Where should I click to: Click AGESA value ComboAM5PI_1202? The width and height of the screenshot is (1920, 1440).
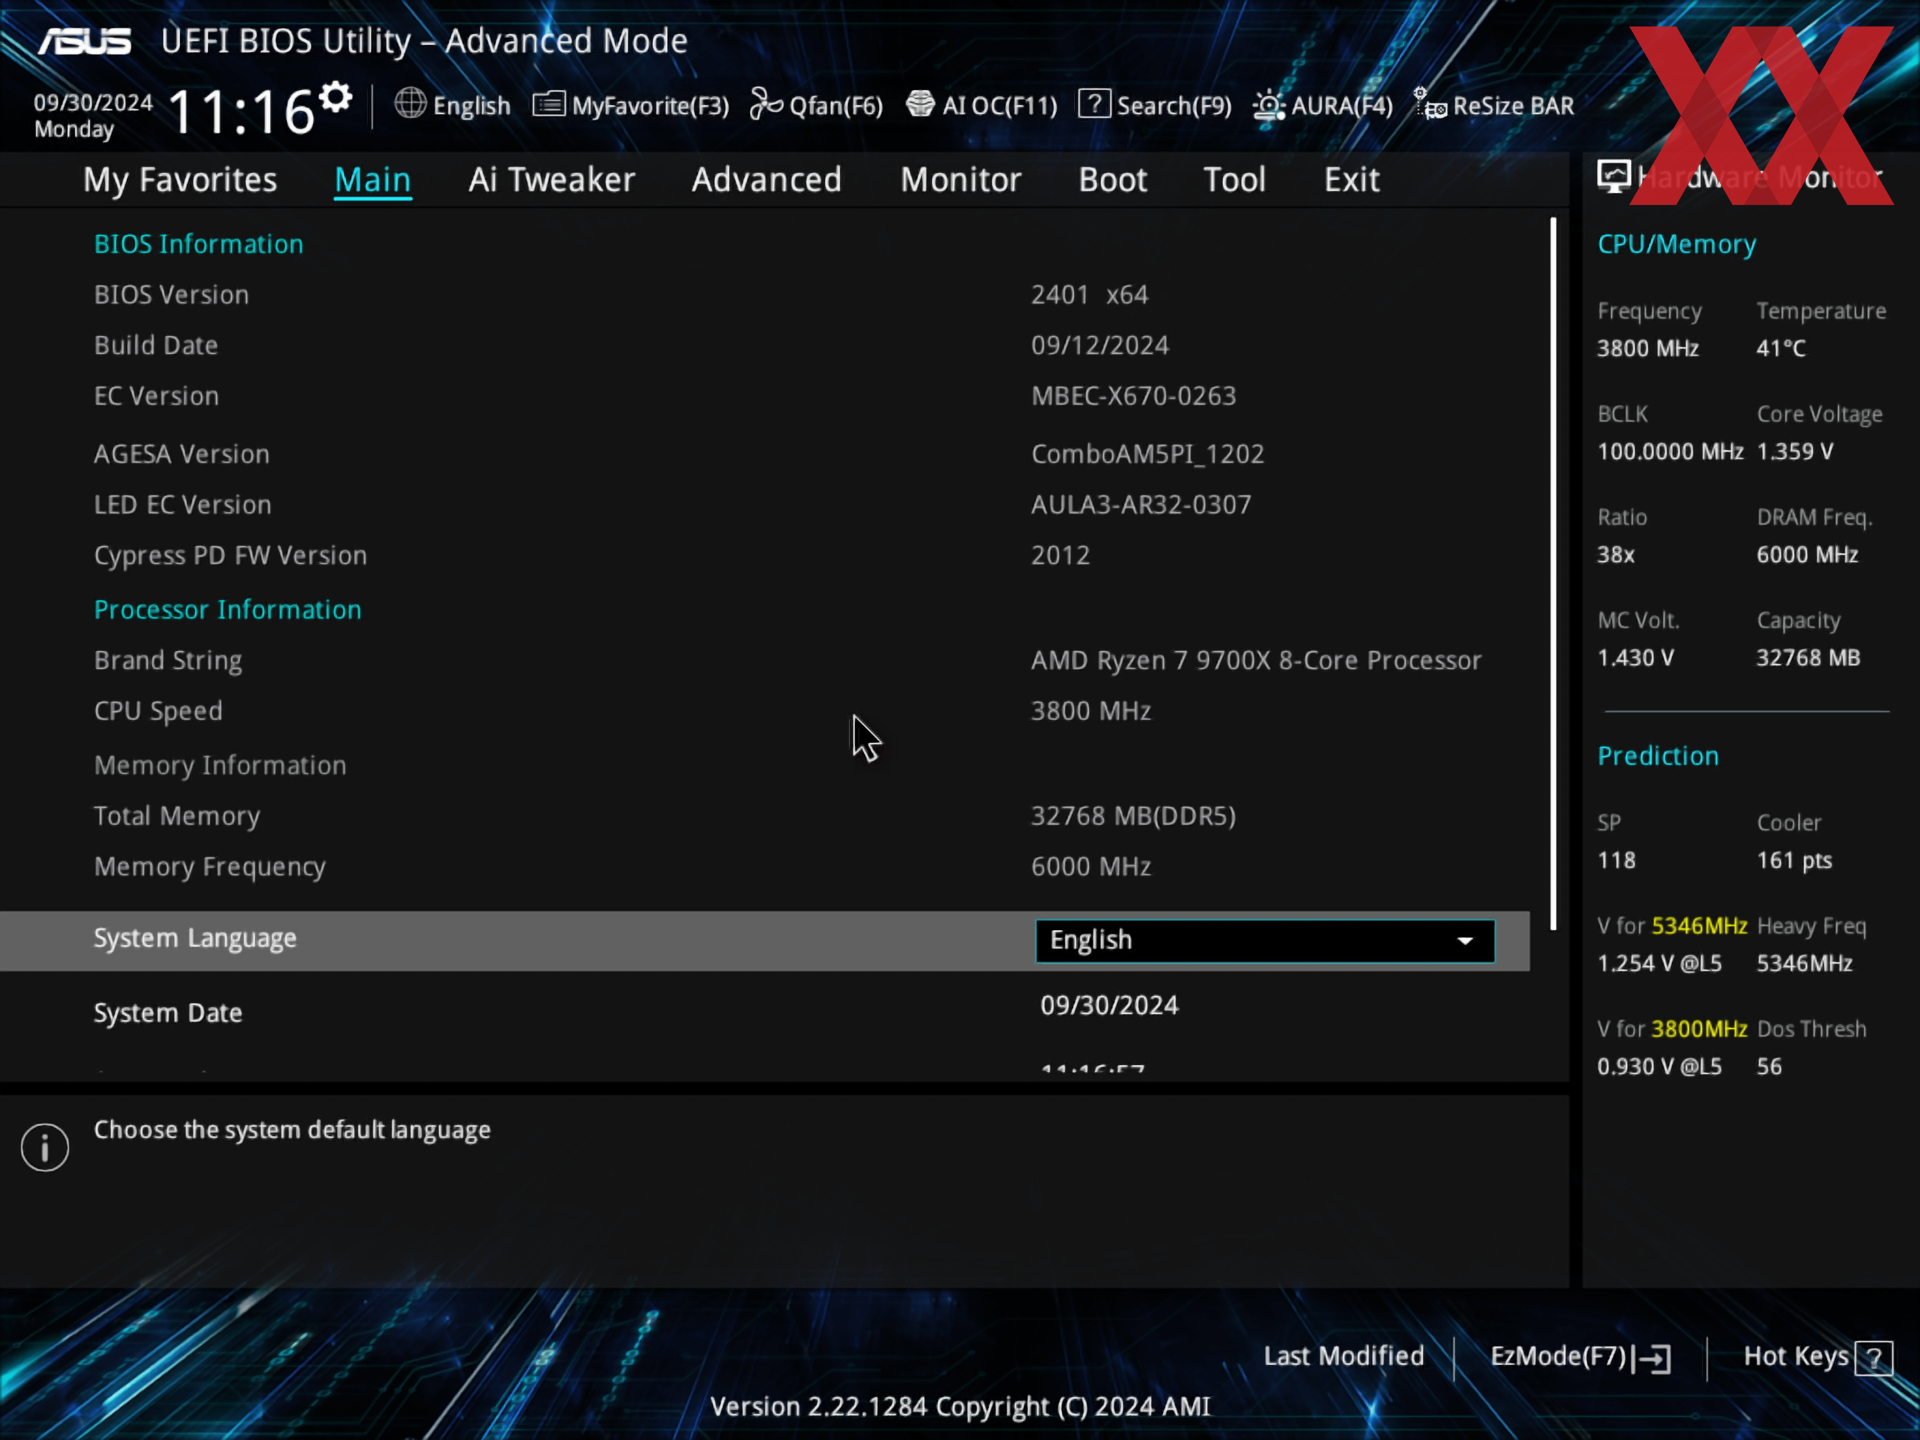pyautogui.click(x=1148, y=454)
